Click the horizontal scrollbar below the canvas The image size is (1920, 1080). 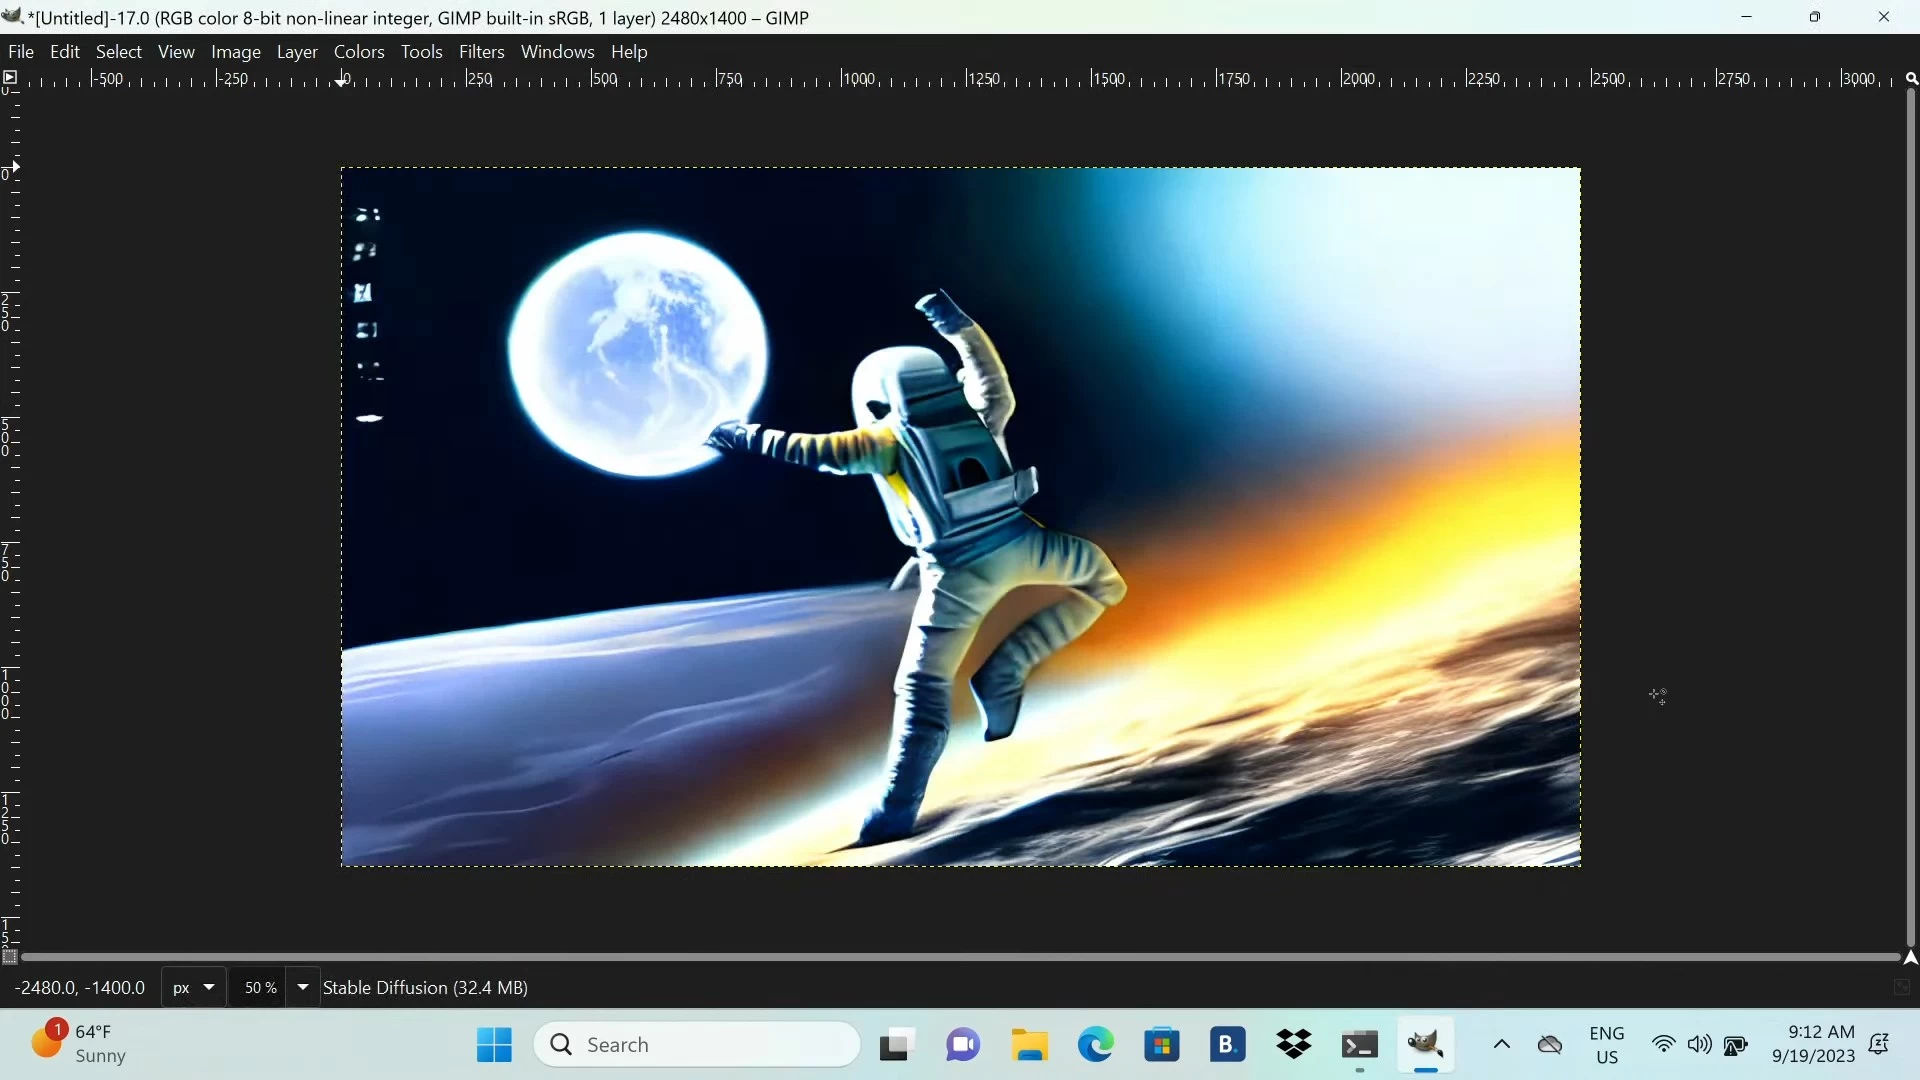pos(960,958)
